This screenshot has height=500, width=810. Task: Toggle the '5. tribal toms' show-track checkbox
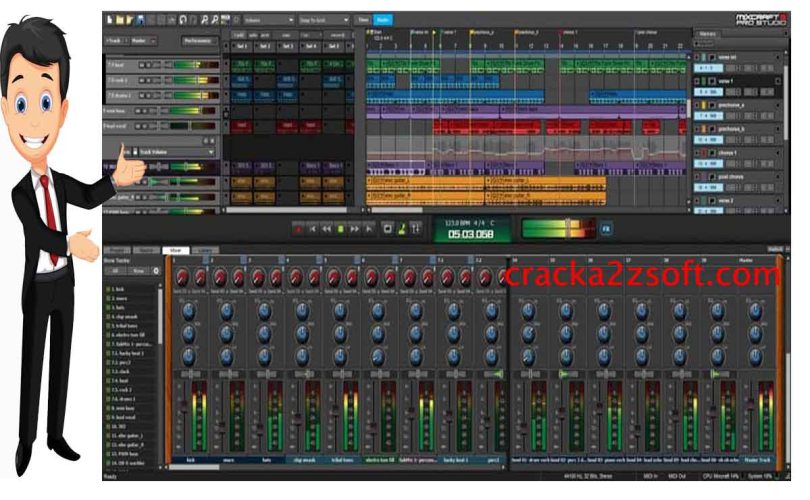108,326
